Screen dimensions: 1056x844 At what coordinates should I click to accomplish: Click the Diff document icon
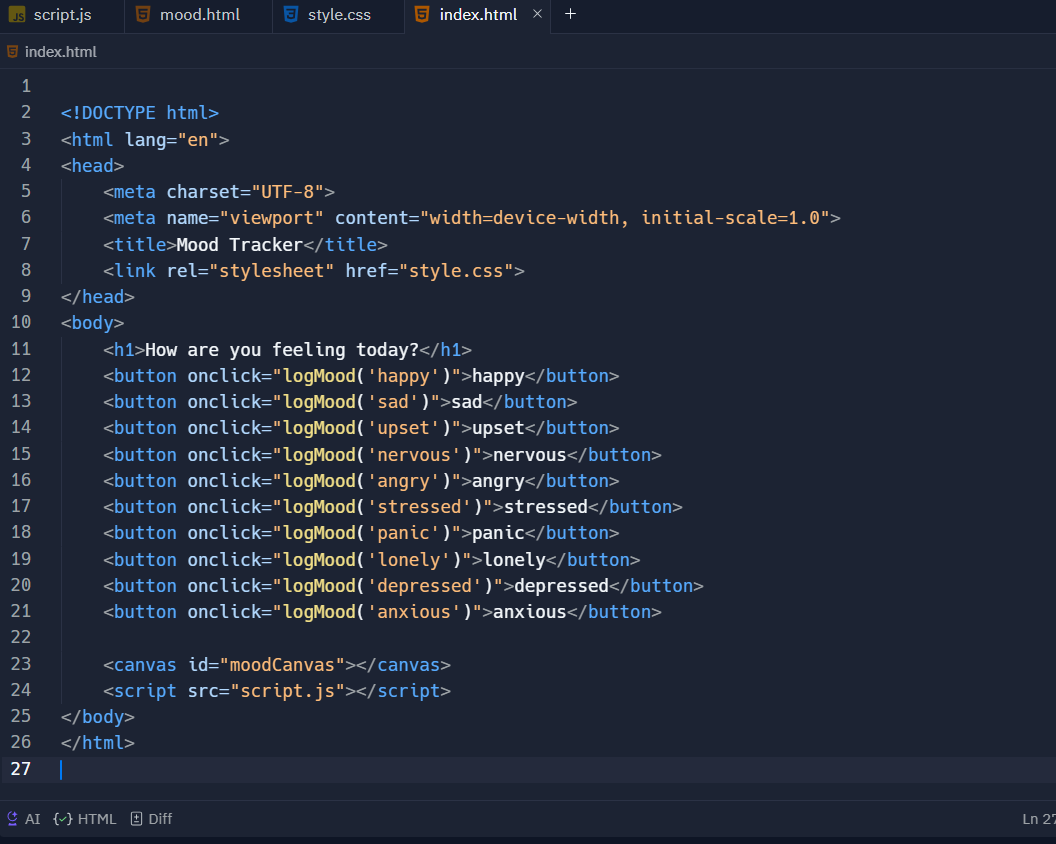tap(136, 818)
